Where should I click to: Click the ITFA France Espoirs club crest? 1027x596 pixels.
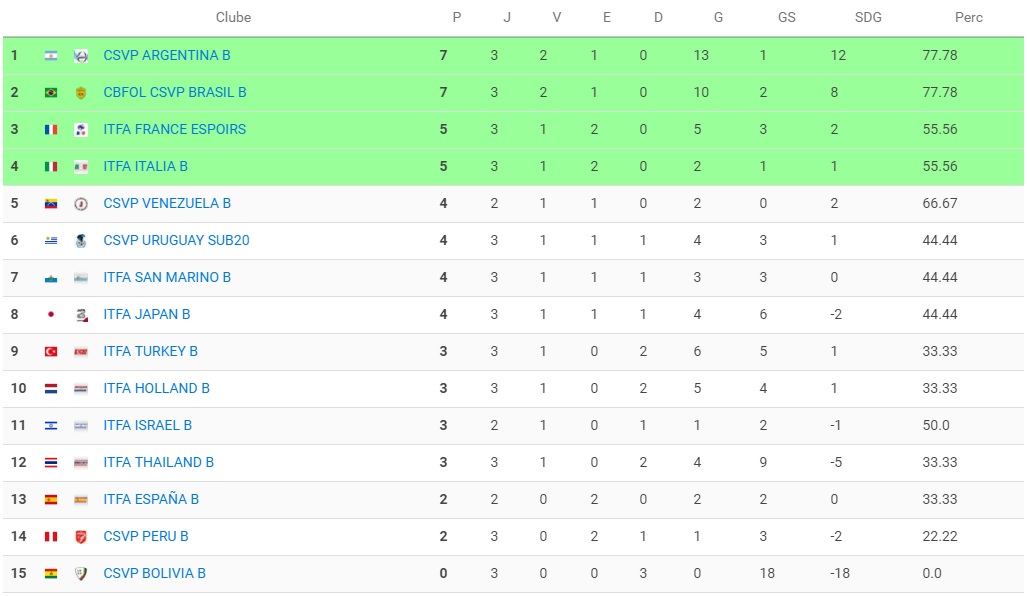[81, 130]
